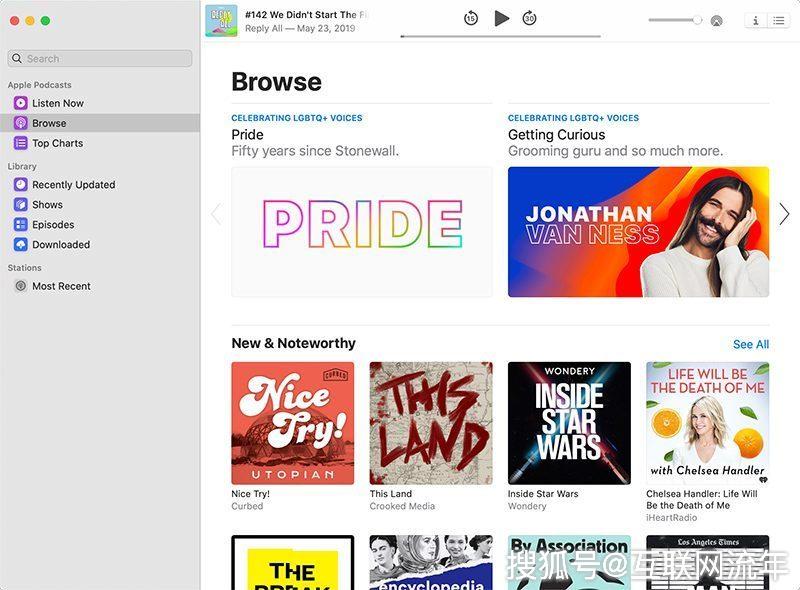Click the Inside Star Wars title text
Viewport: 800px width, 590px height.
click(543, 494)
